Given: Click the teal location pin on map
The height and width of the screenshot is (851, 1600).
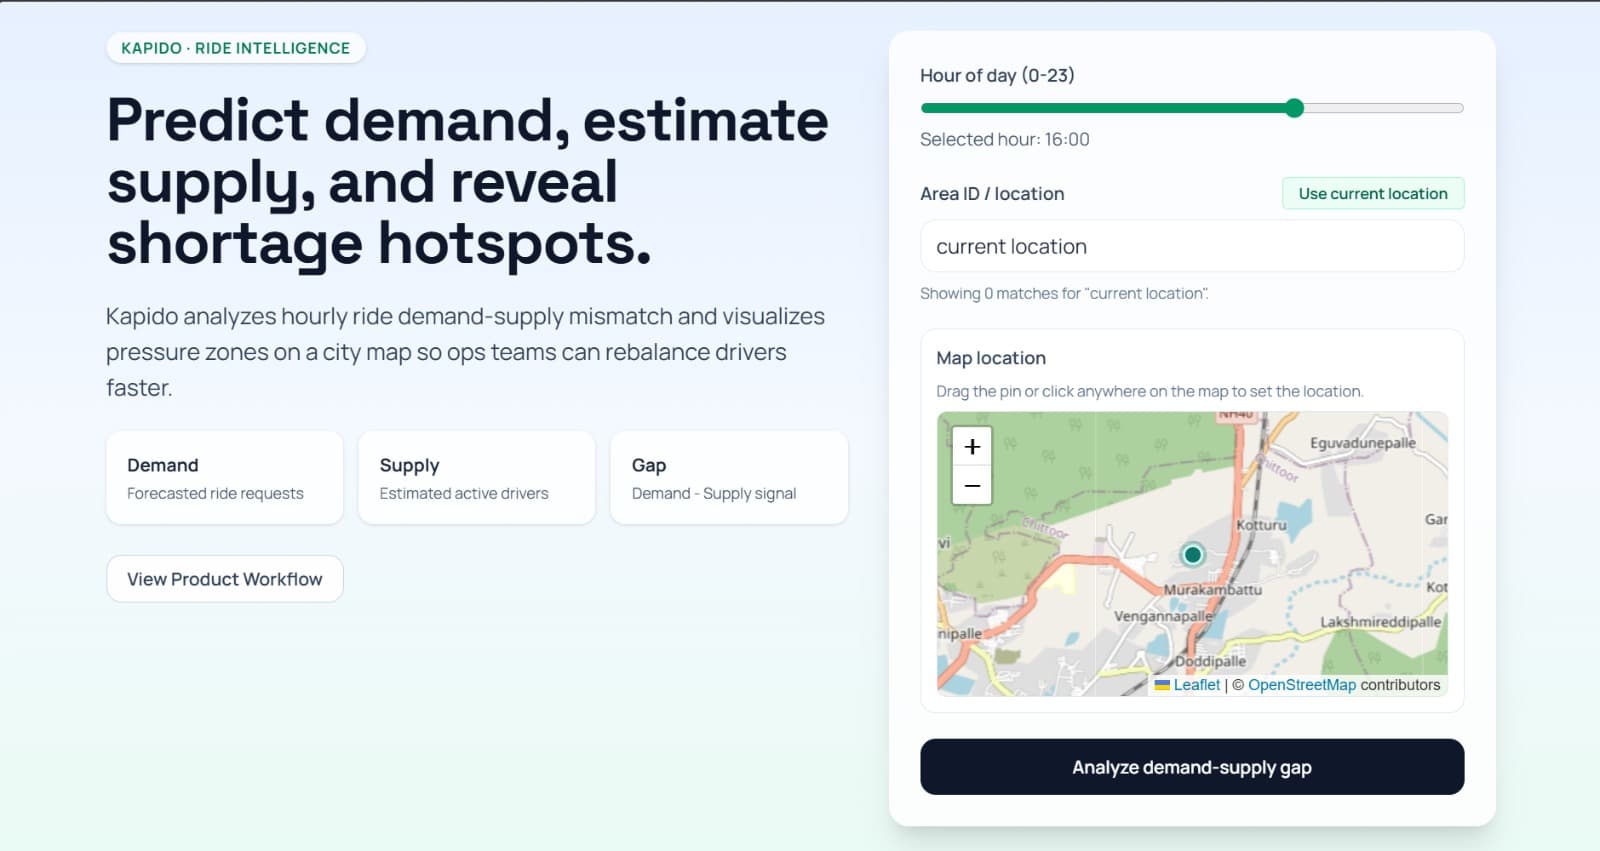Looking at the screenshot, I should click(1192, 554).
